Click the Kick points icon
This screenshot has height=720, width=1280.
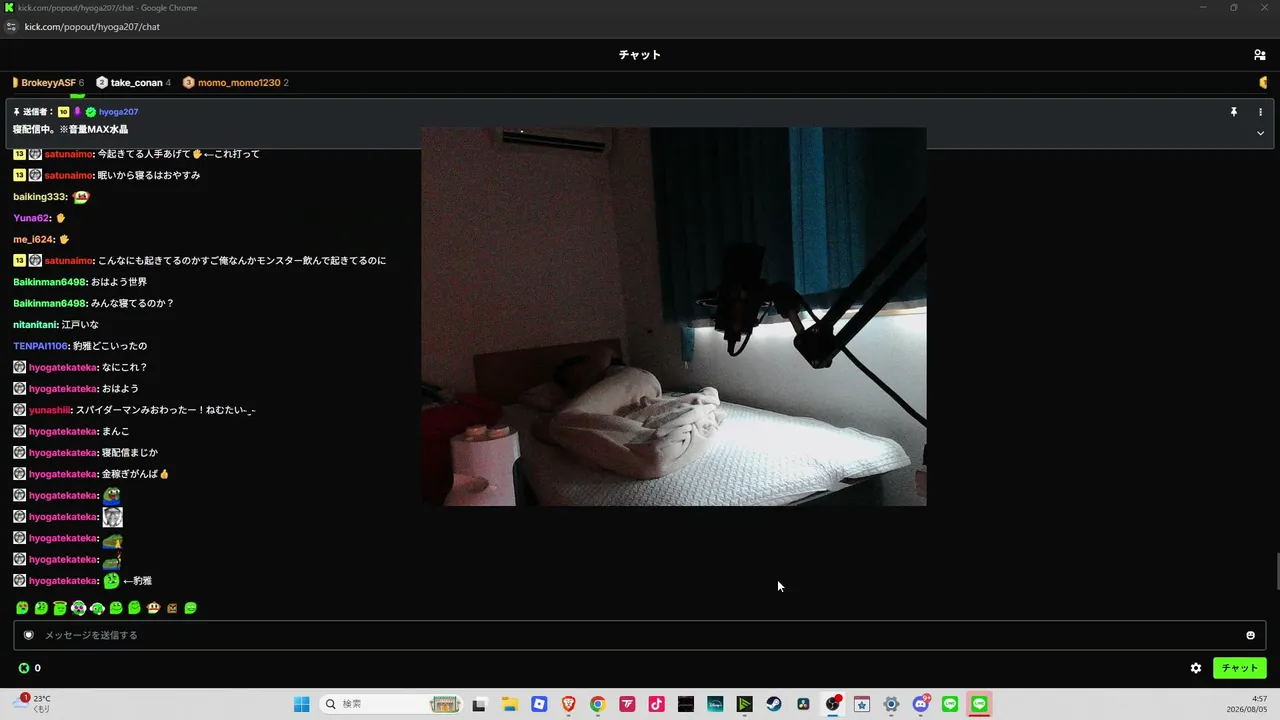(24, 668)
